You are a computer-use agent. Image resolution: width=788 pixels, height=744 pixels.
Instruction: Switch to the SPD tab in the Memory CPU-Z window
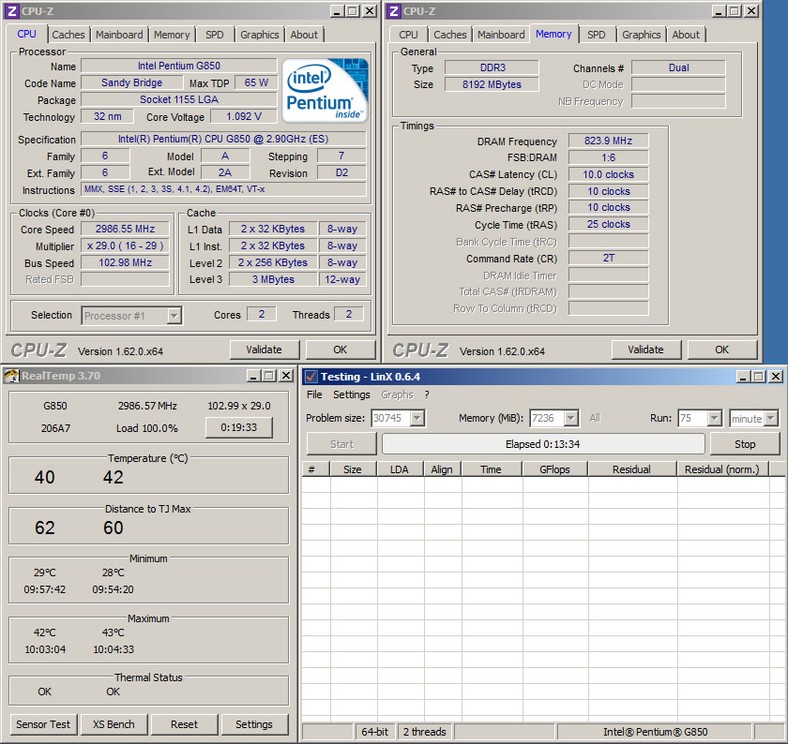point(596,34)
